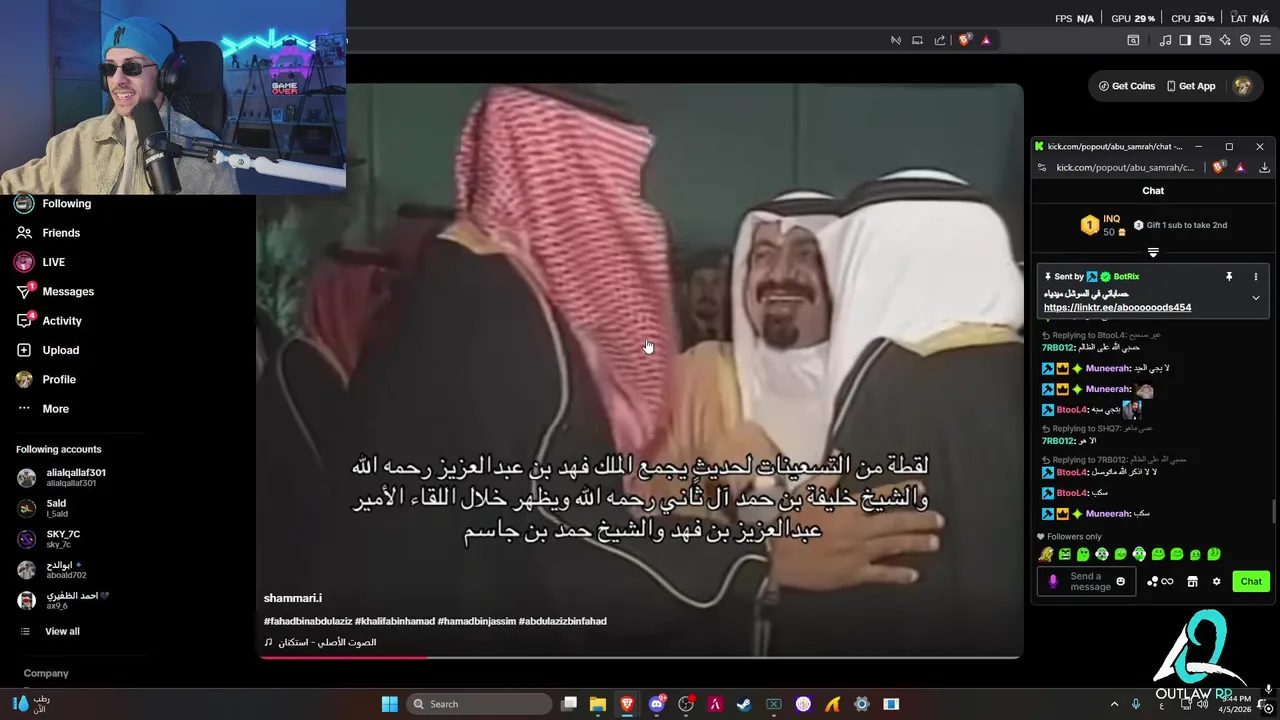This screenshot has height=720, width=1280.
Task: Open chat settings gear icon
Action: click(x=1217, y=582)
